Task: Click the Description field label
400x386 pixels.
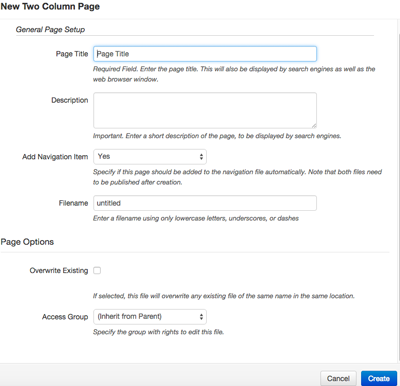Action: (x=70, y=100)
